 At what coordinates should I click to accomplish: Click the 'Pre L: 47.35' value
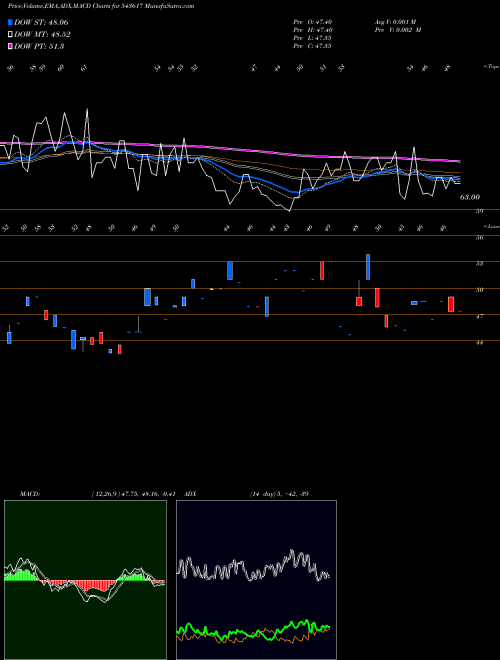click(312, 37)
